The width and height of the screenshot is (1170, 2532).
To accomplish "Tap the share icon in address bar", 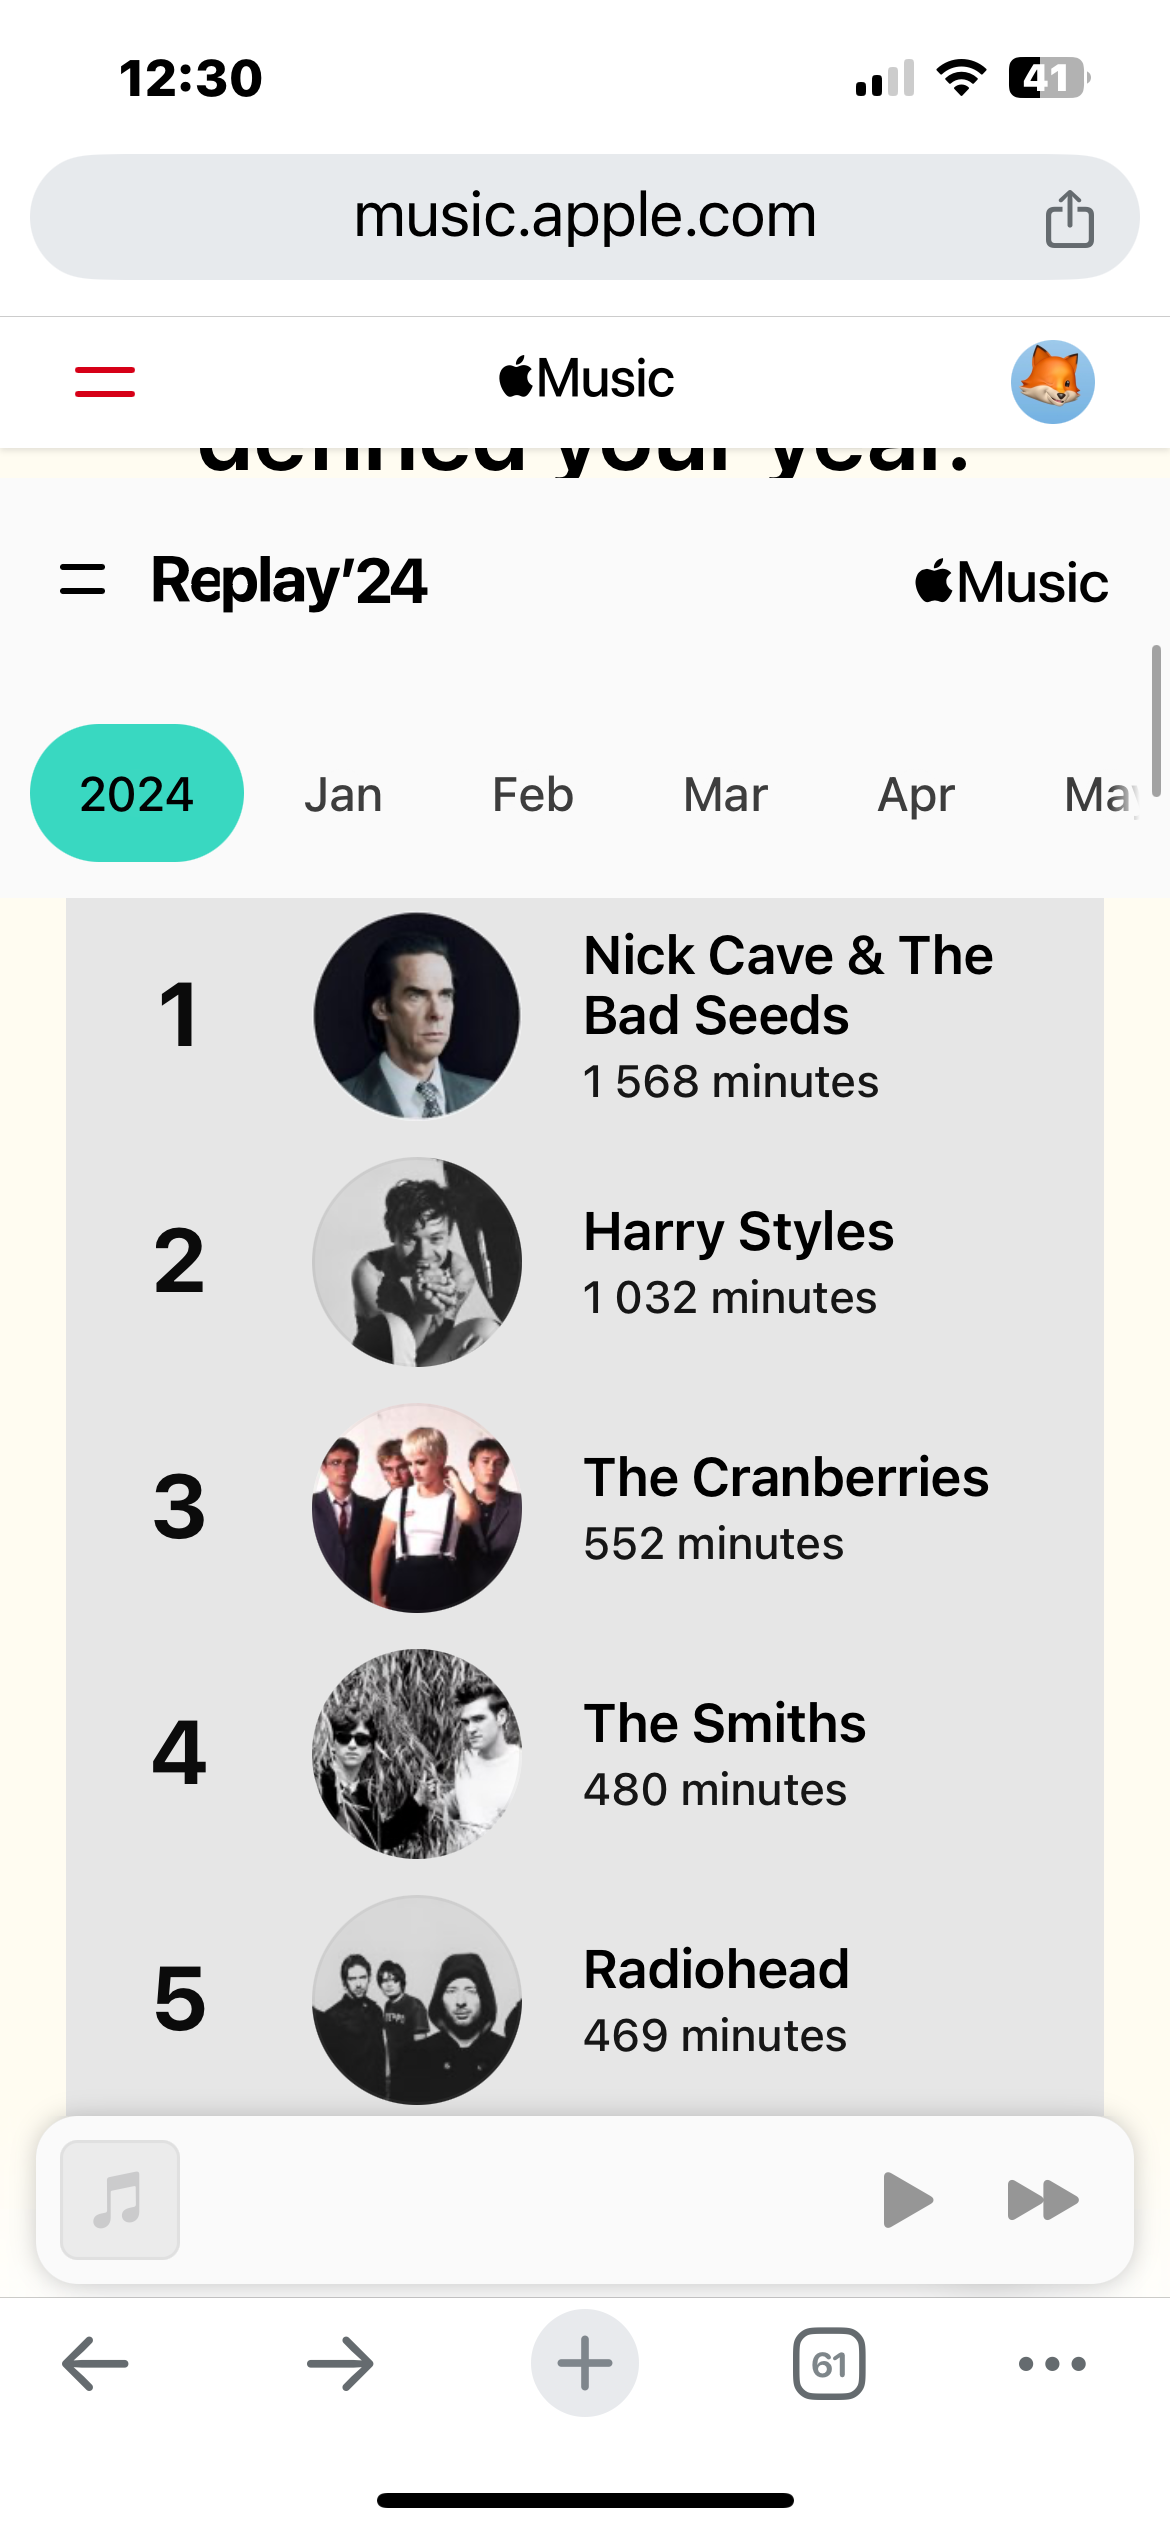I will (1068, 218).
